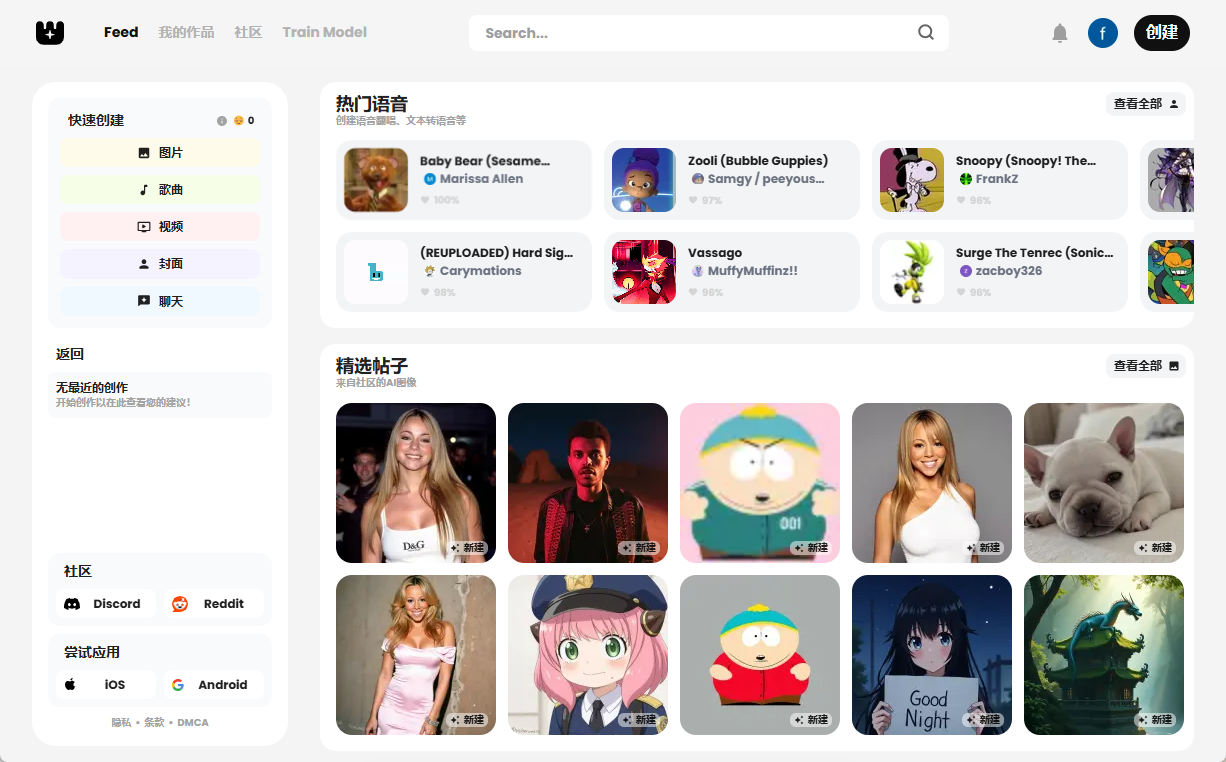Screen dimensions: 1226x762
Task: Open Baby Bear (Sesame...) voice card
Action: coord(464,180)
